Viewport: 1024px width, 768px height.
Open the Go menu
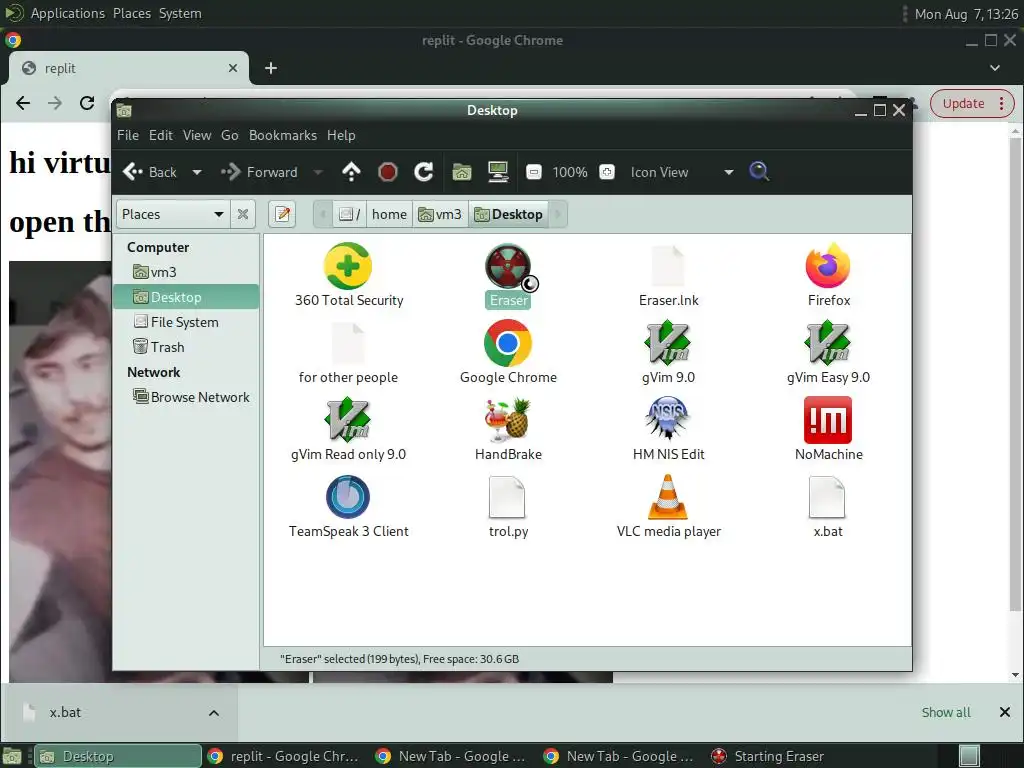[x=229, y=135]
